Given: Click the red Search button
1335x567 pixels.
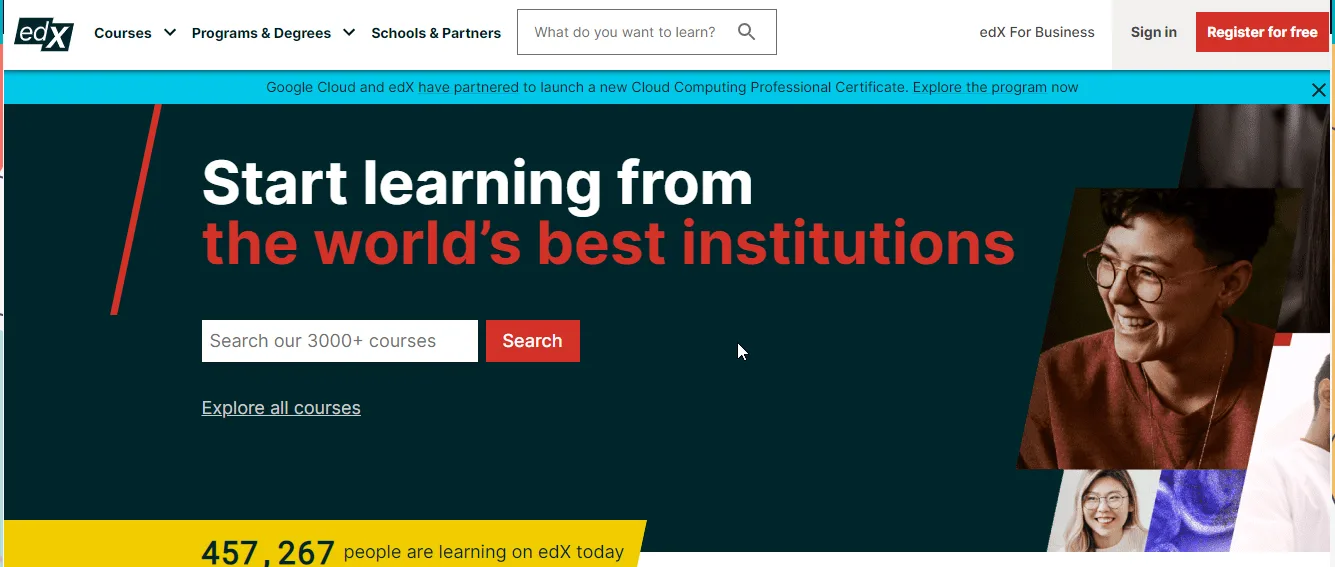Looking at the screenshot, I should [532, 341].
